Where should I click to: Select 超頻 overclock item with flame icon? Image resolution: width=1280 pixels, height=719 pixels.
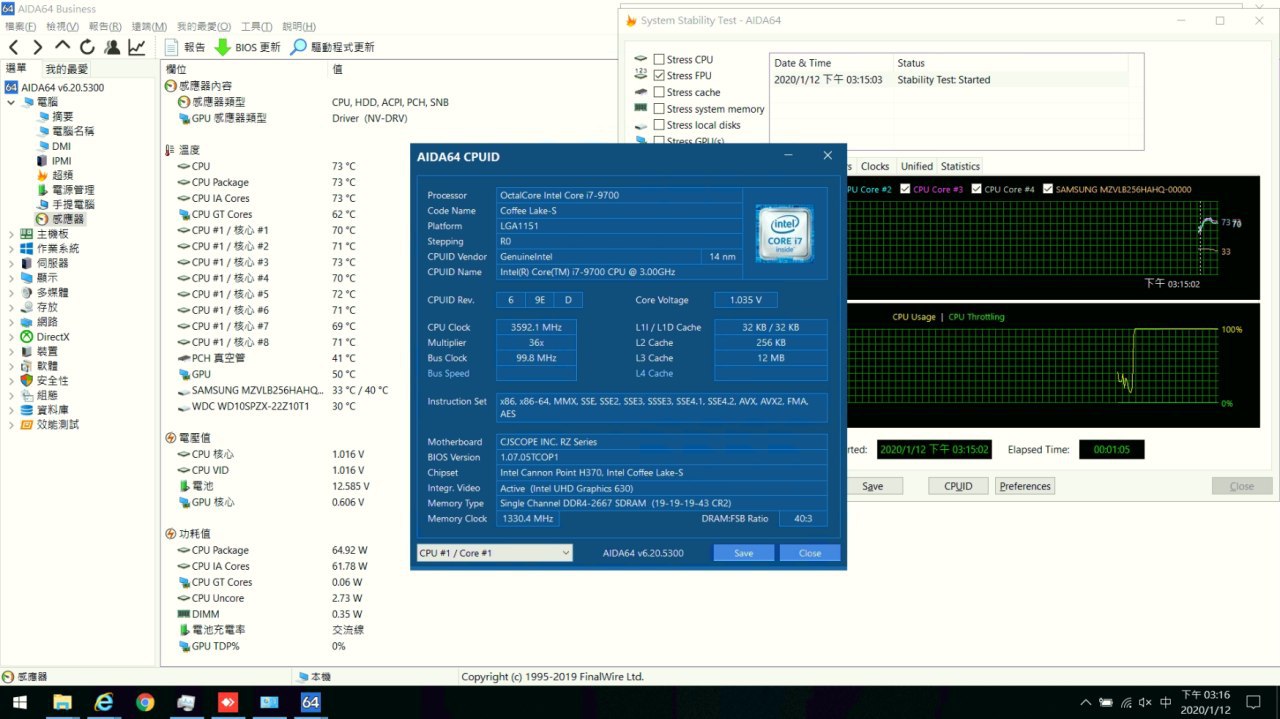pyautogui.click(x=62, y=175)
